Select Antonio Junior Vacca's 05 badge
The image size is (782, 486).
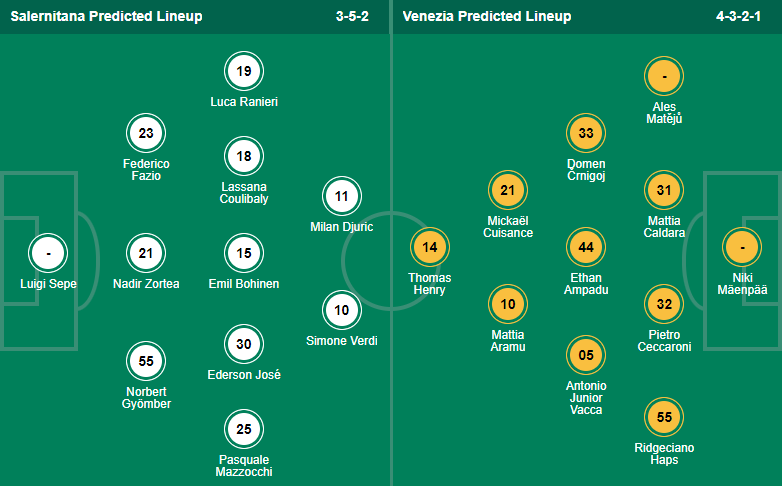[586, 355]
